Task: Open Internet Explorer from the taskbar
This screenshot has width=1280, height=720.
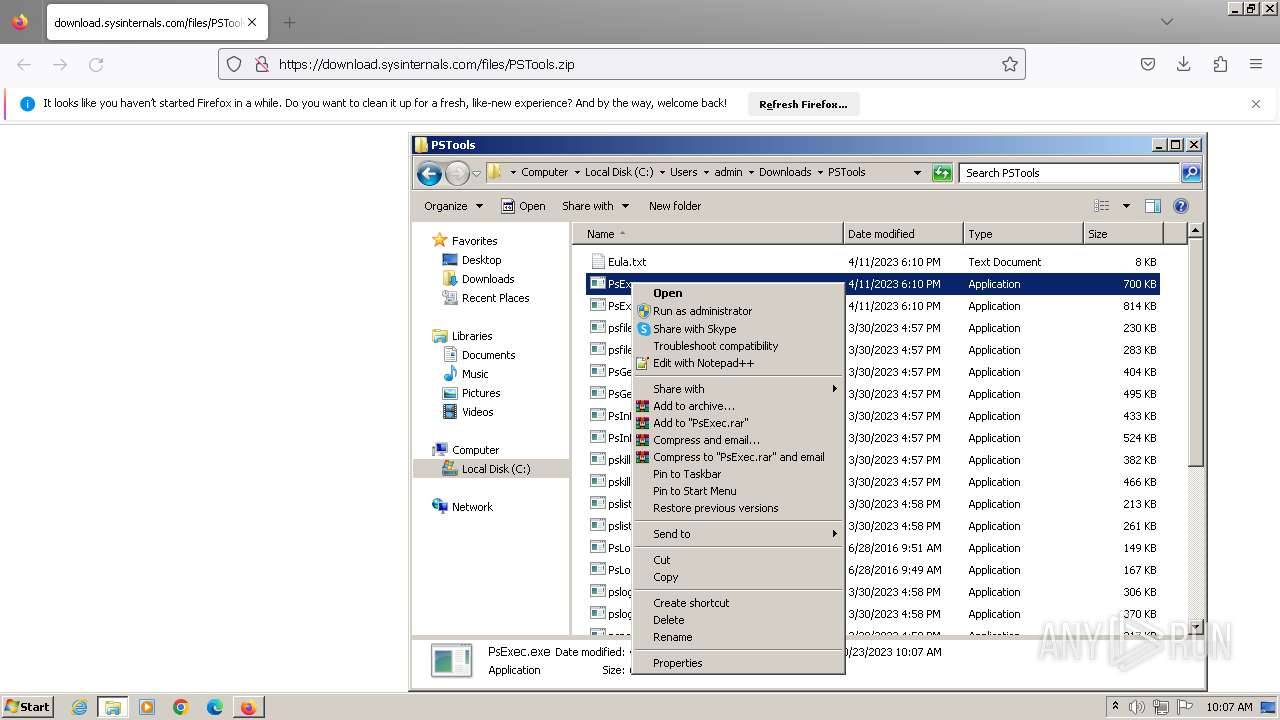Action: [x=79, y=707]
